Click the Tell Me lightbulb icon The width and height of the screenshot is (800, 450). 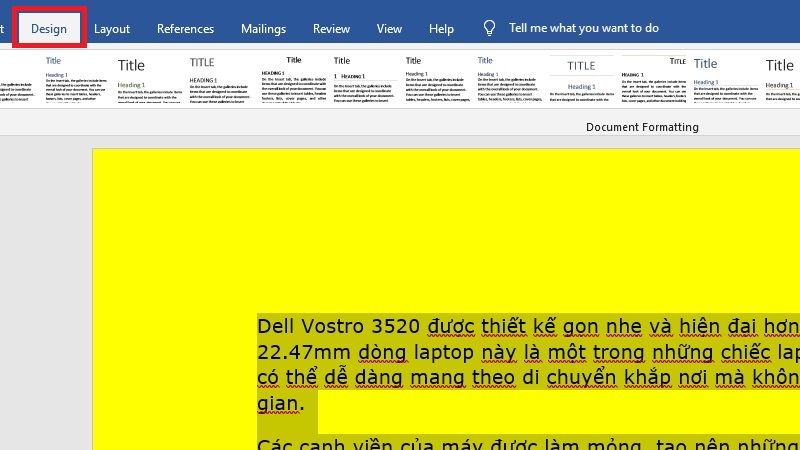pos(489,28)
